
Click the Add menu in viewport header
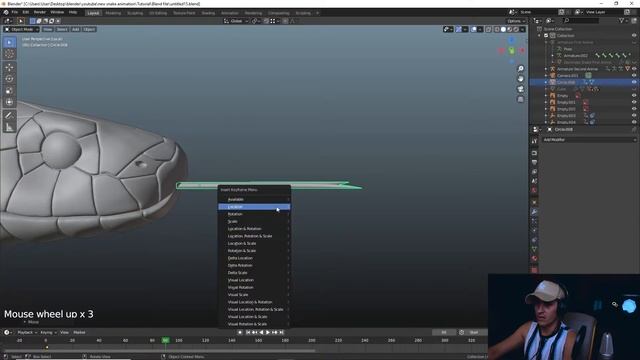[x=76, y=29]
